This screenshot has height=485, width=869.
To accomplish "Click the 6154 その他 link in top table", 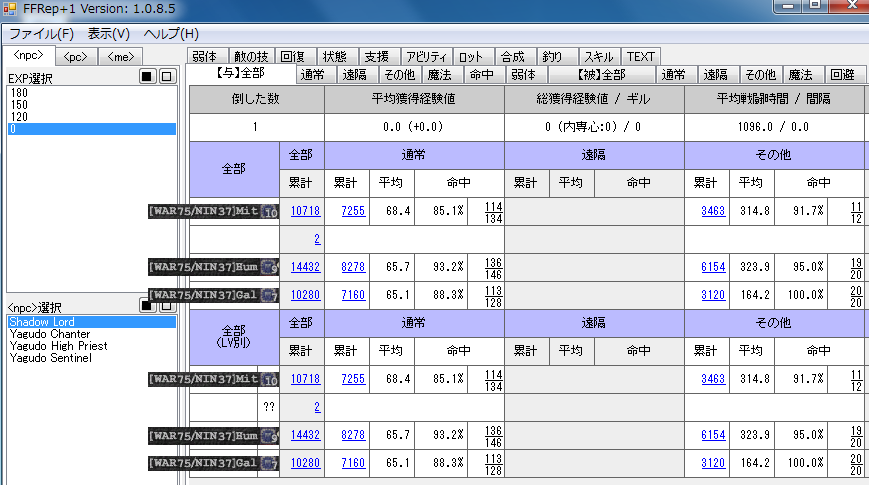I will (x=712, y=268).
